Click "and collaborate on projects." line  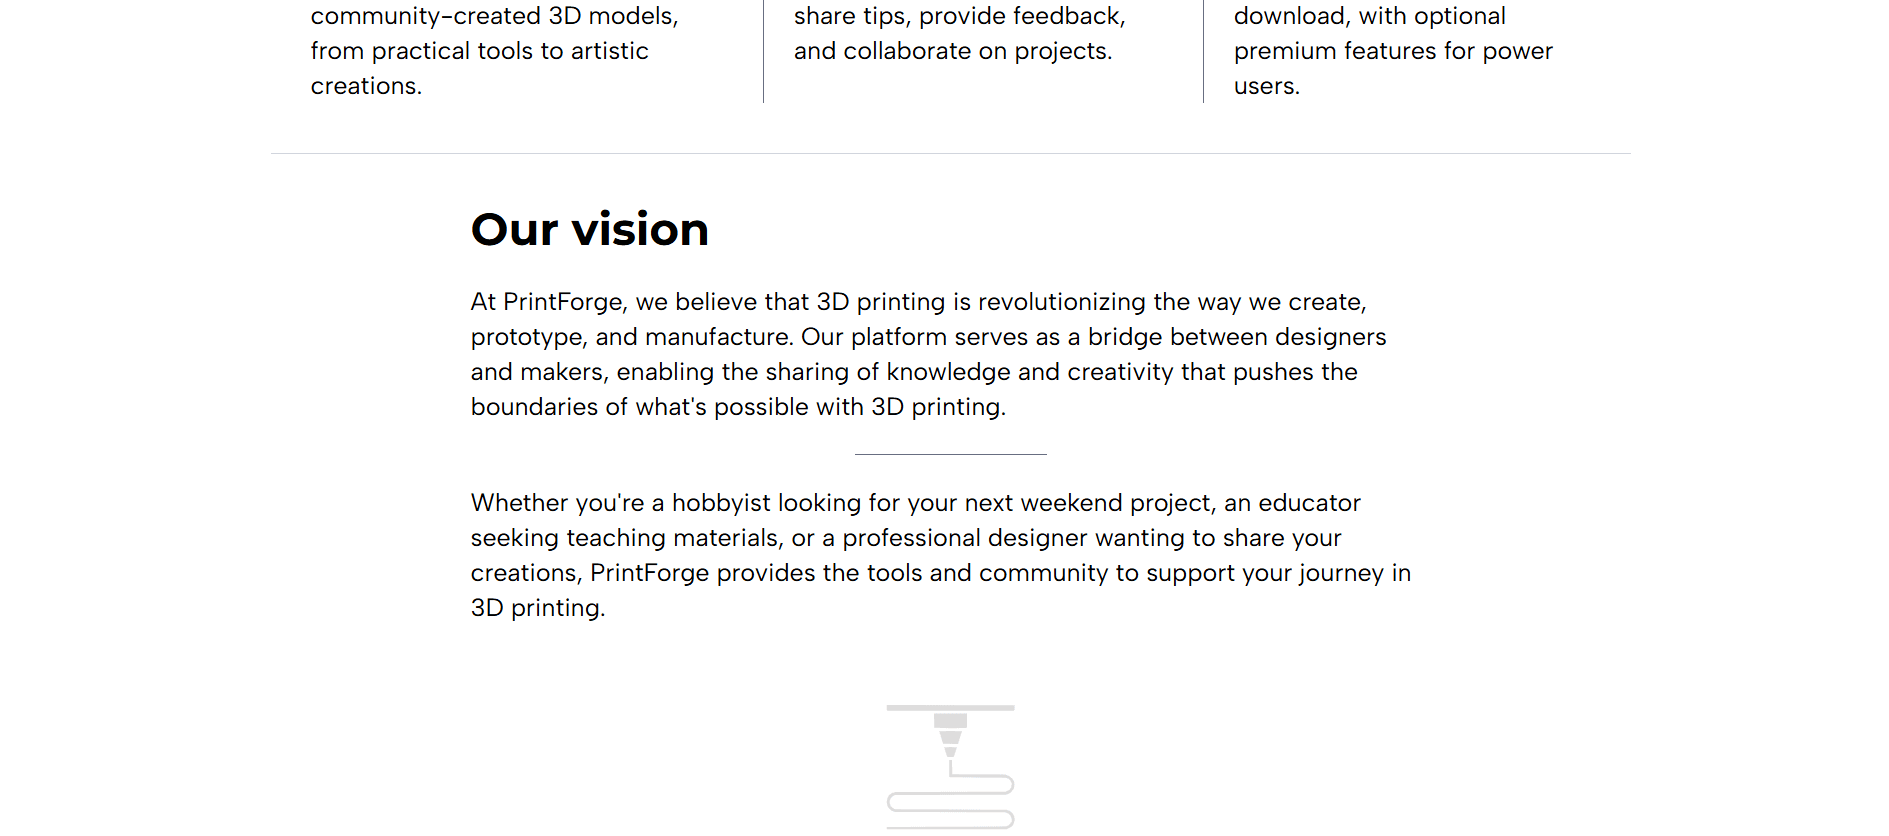coord(952,51)
